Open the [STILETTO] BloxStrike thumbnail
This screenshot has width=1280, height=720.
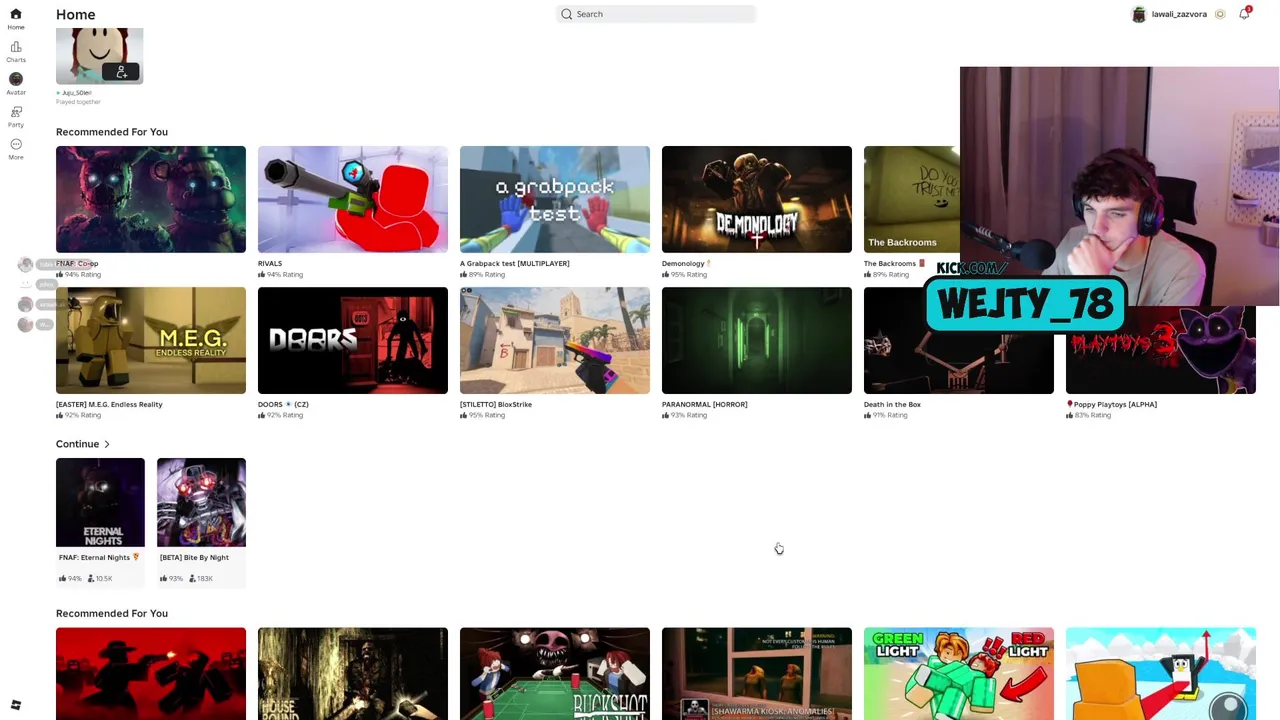pyautogui.click(x=555, y=340)
